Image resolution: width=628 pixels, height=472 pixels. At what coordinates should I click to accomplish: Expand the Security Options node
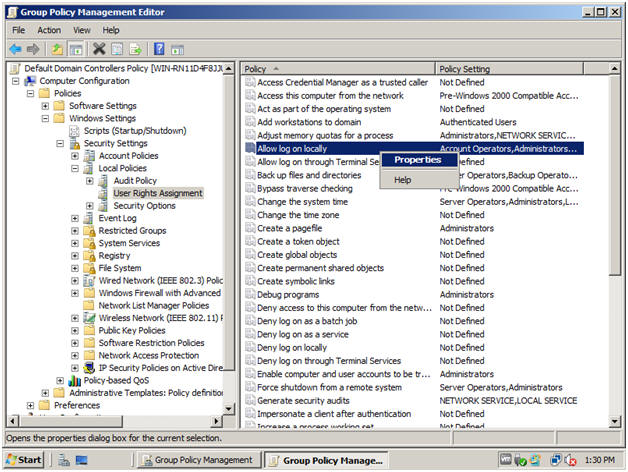[90, 206]
